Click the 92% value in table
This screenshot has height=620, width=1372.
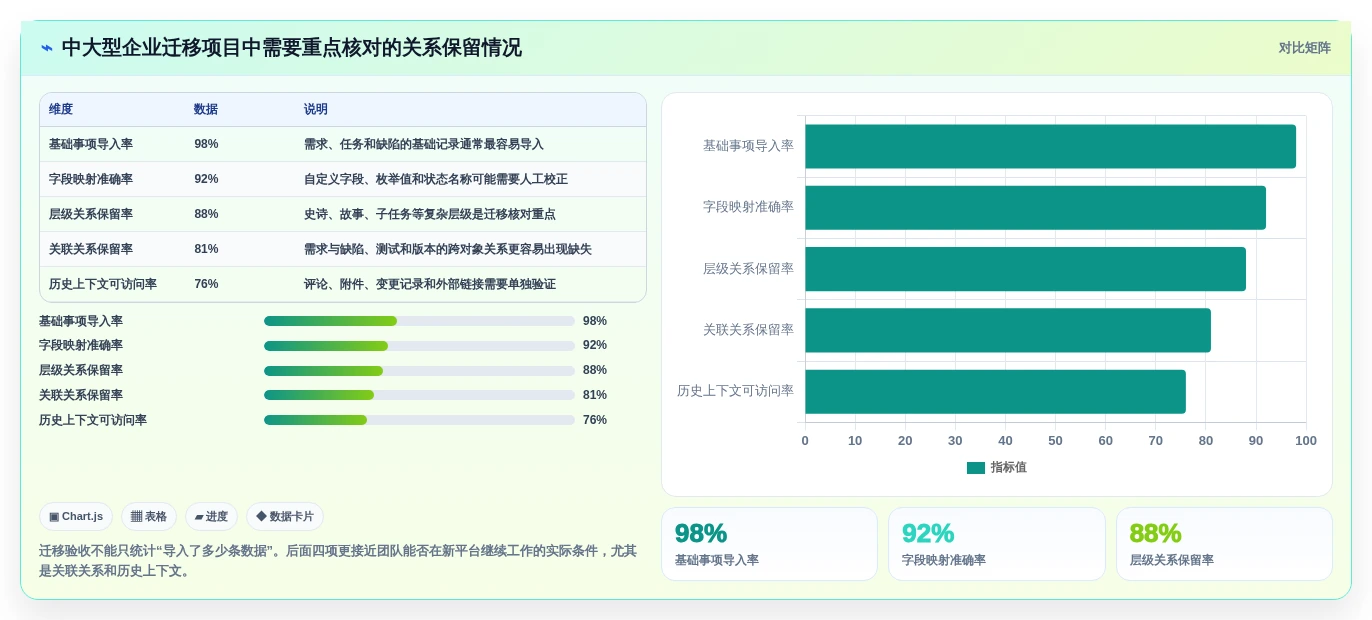tap(206, 179)
